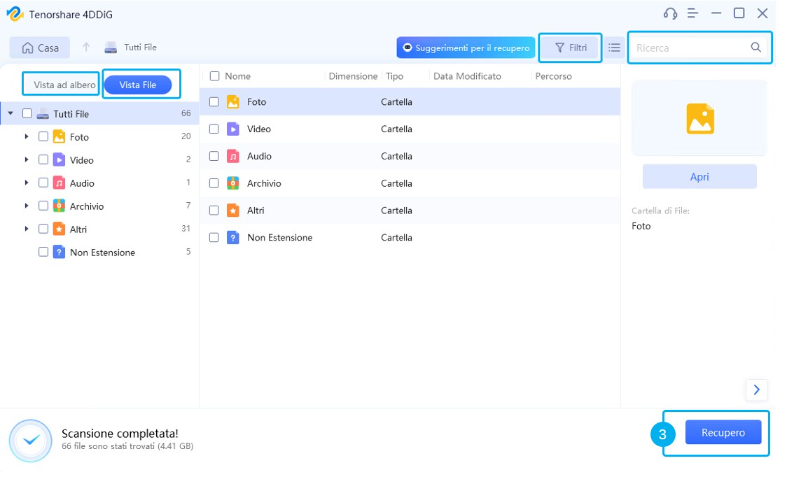787x484 pixels.
Task: Expand the Altri node in sidebar tree
Action: [27, 229]
